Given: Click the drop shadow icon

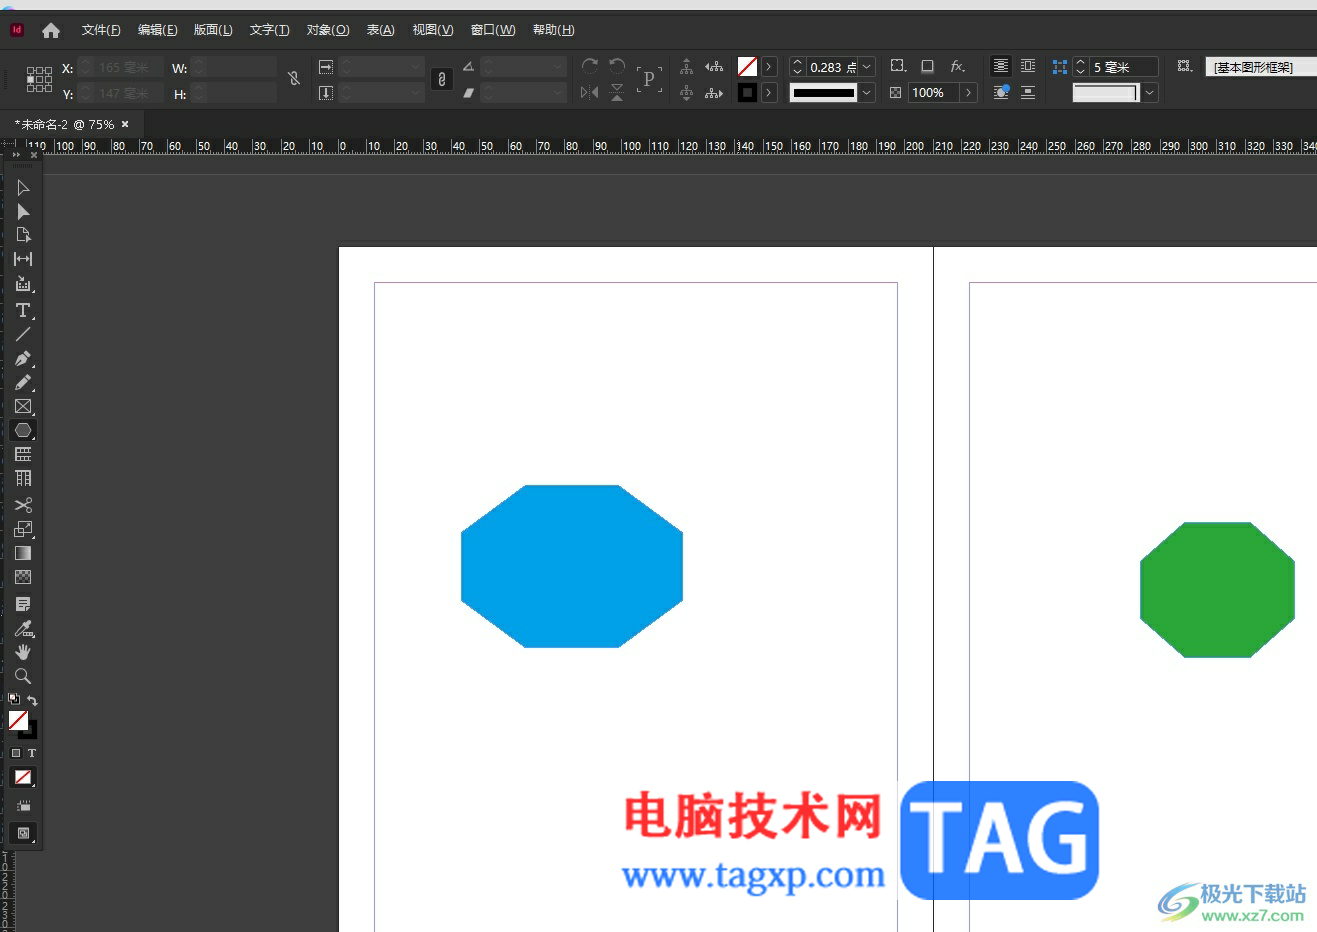Looking at the screenshot, I should 927,66.
